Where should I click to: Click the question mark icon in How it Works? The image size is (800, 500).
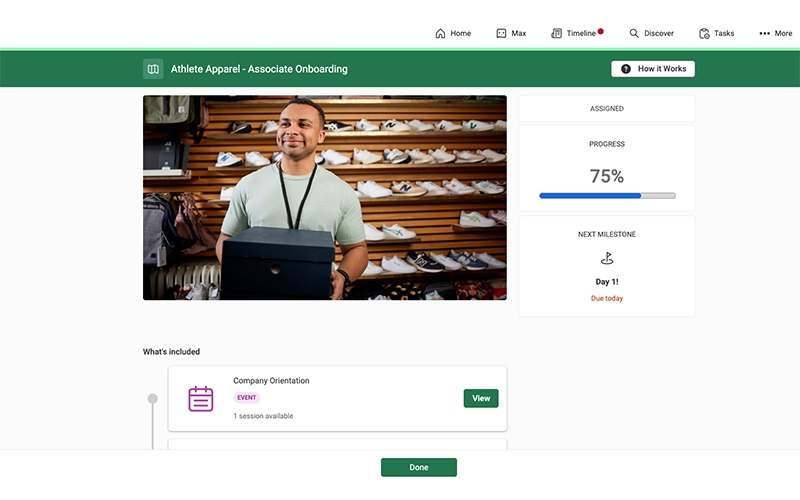pos(626,69)
